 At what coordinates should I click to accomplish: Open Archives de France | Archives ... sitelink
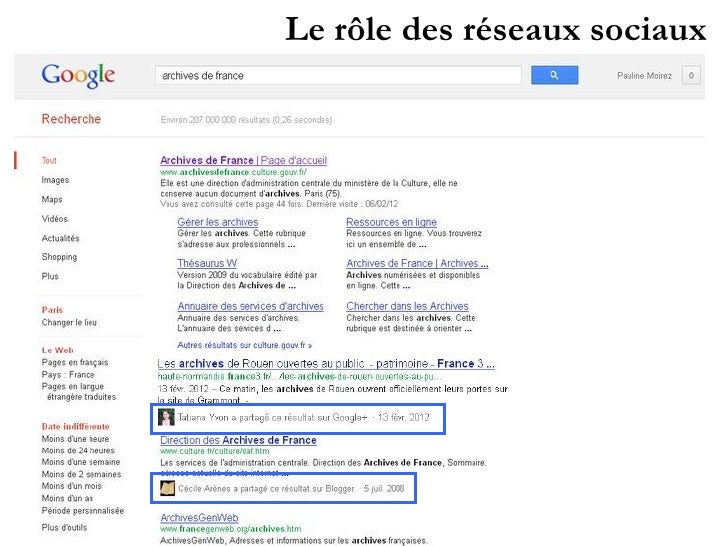pyautogui.click(x=417, y=263)
